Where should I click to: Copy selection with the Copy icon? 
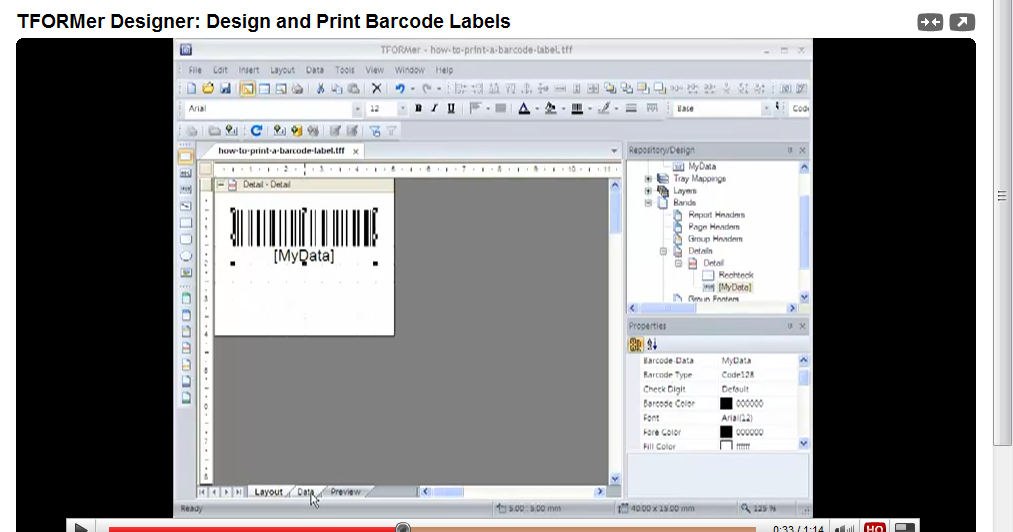[x=337, y=89]
